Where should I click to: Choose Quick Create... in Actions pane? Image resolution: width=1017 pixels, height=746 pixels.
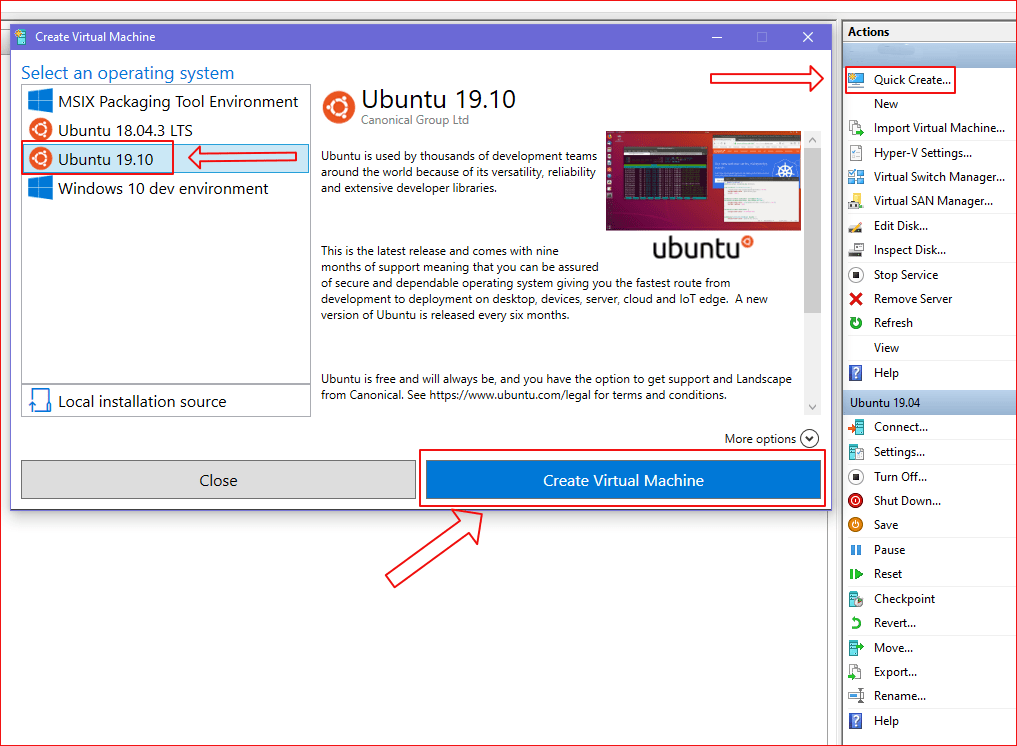[x=912, y=80]
